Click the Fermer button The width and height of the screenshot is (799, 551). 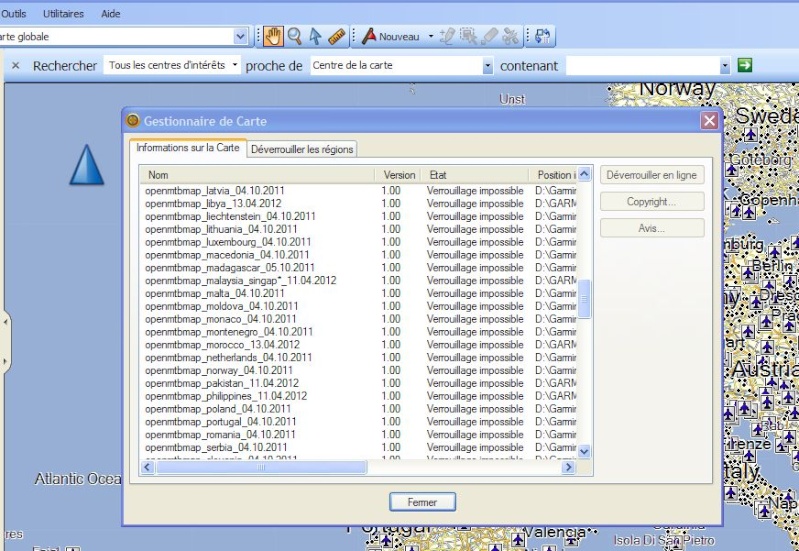(422, 502)
